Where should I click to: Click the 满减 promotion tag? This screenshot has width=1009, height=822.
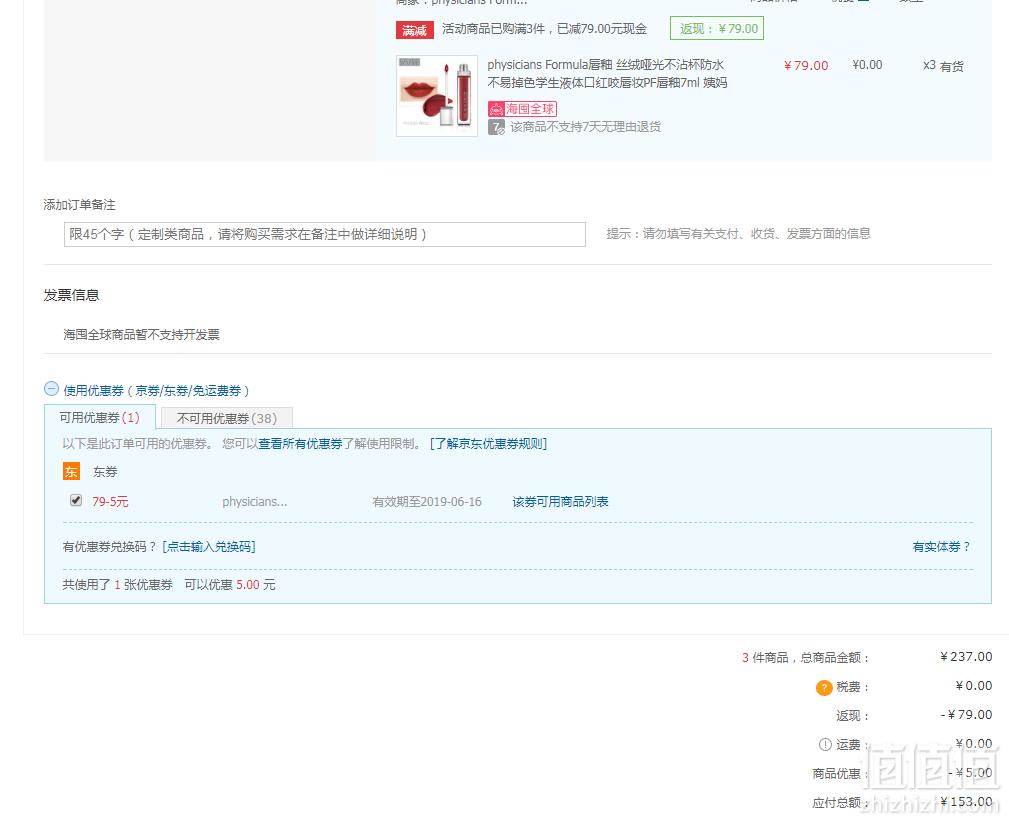point(414,30)
